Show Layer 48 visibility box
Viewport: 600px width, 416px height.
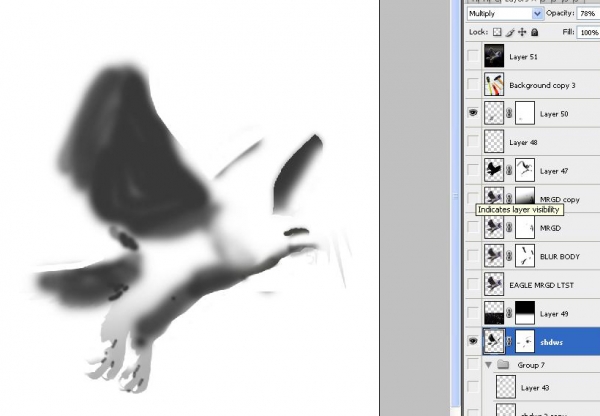(473, 142)
